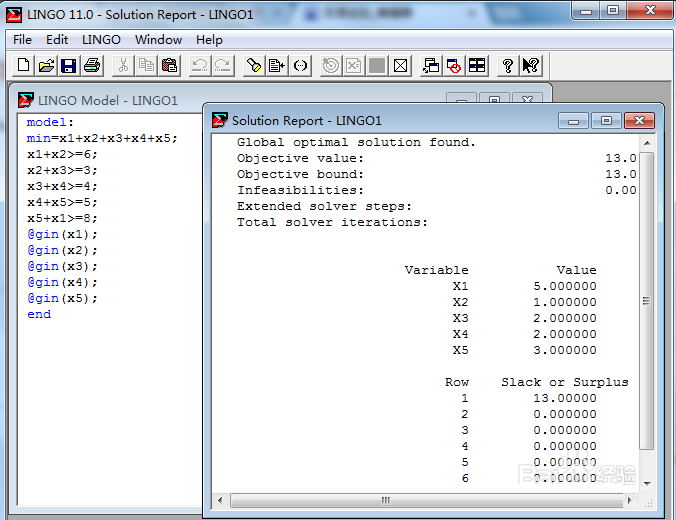
Task: Click the Copy toolbar icon
Action: pyautogui.click(x=146, y=66)
